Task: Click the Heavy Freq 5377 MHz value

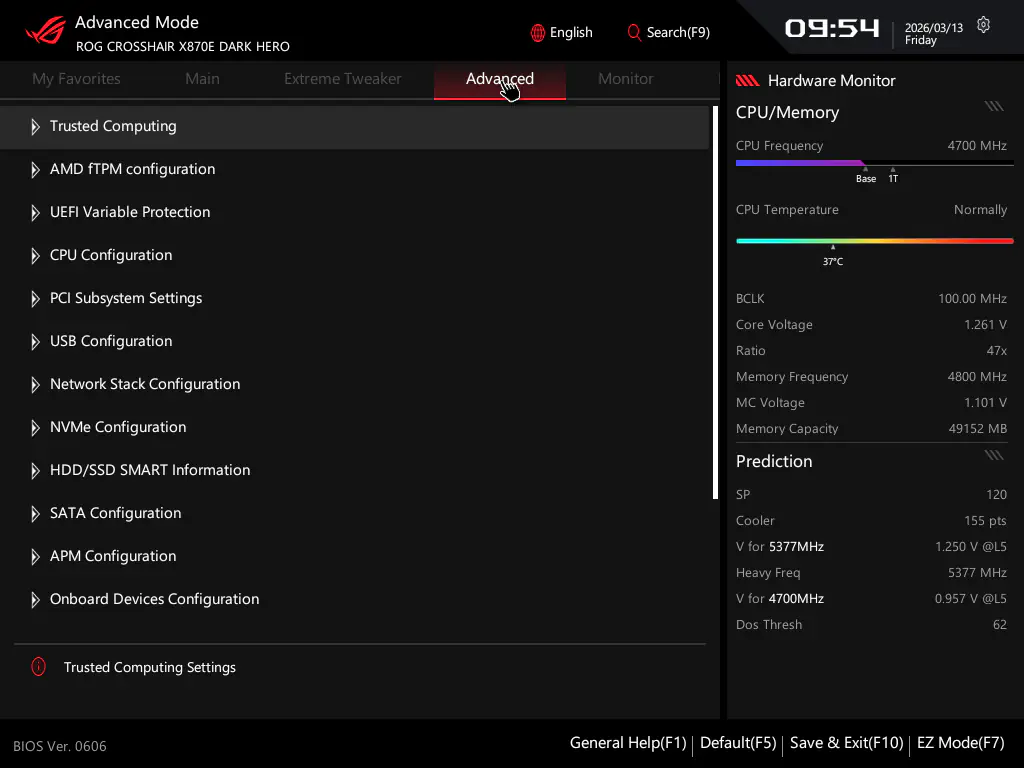Action: click(x=977, y=573)
